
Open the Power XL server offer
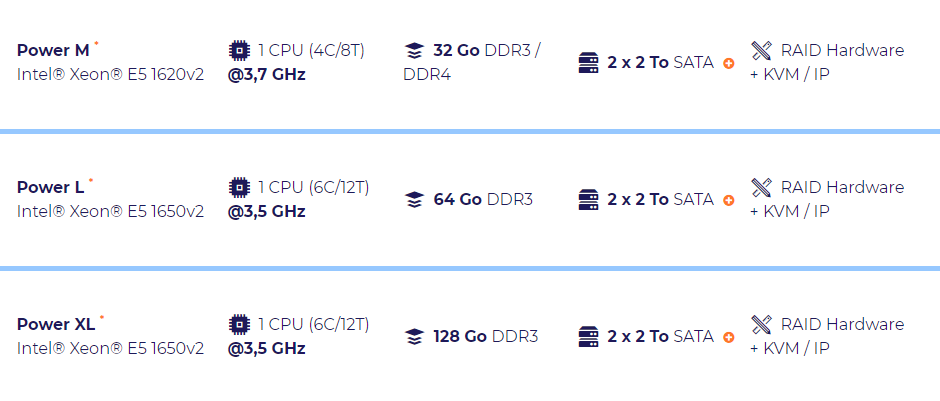(x=56, y=325)
